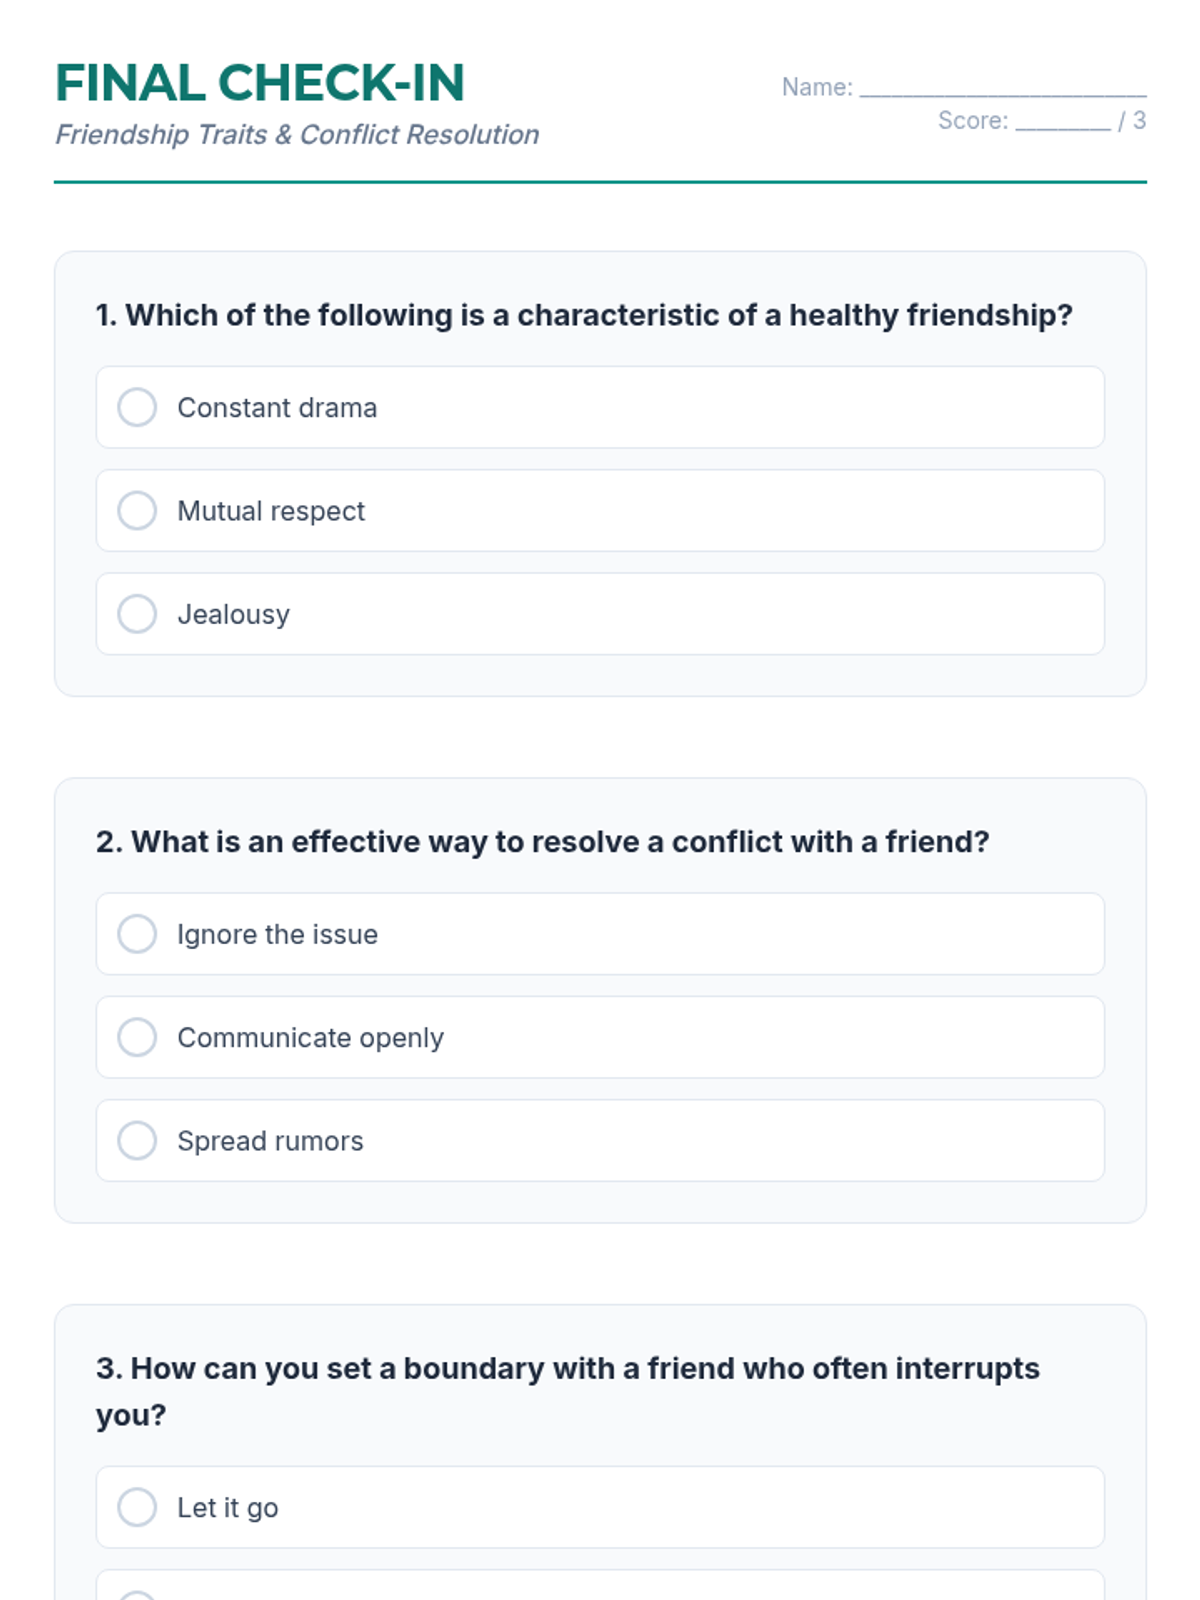Pick the Ignore the issue radio button

[137, 934]
